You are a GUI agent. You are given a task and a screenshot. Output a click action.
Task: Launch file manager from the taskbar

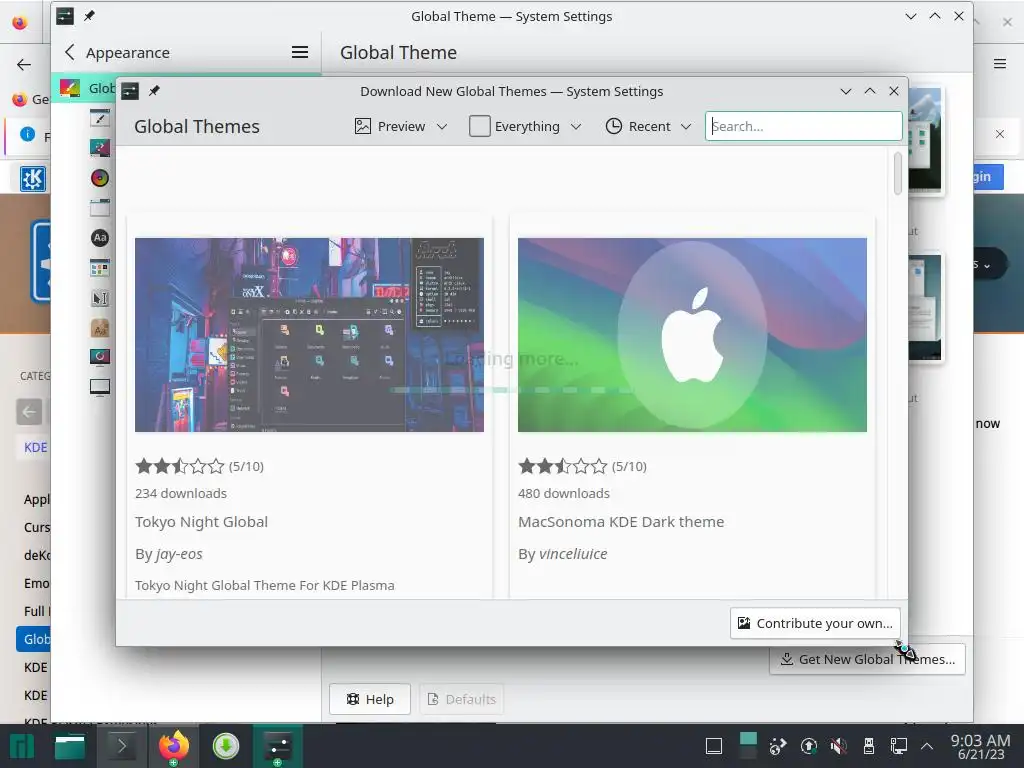coord(70,746)
